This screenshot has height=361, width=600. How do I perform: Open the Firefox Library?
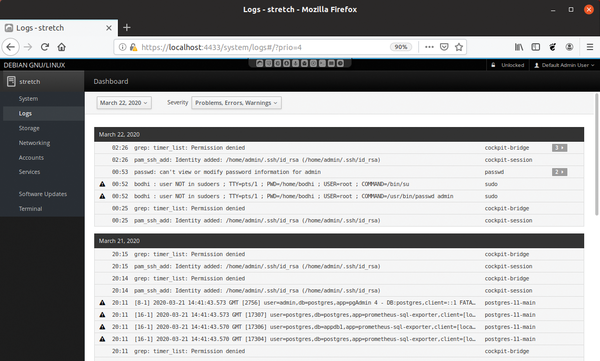tap(519, 47)
